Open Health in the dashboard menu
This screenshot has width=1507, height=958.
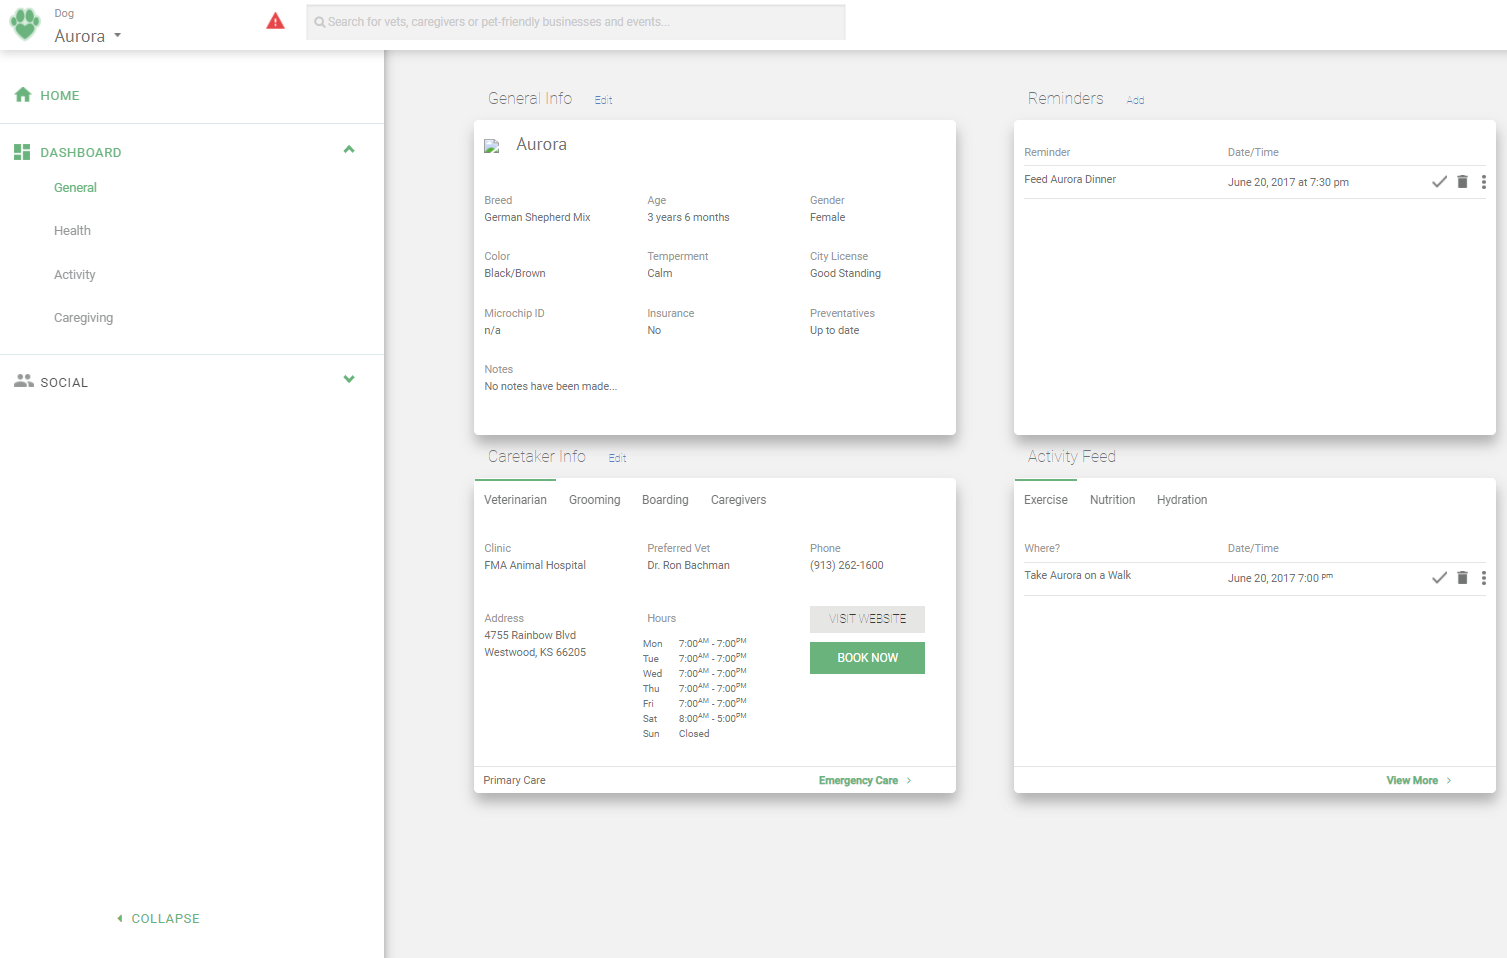click(x=72, y=231)
